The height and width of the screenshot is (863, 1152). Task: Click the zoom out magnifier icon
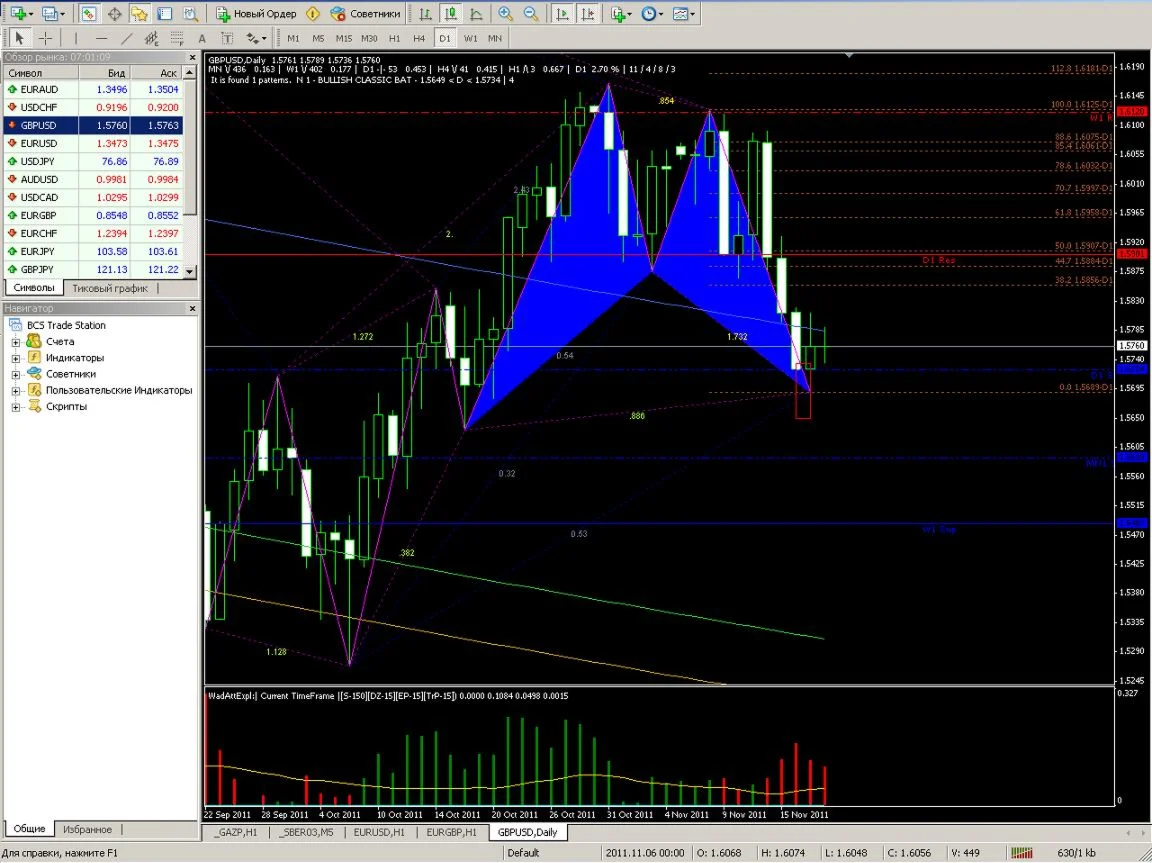pos(530,14)
